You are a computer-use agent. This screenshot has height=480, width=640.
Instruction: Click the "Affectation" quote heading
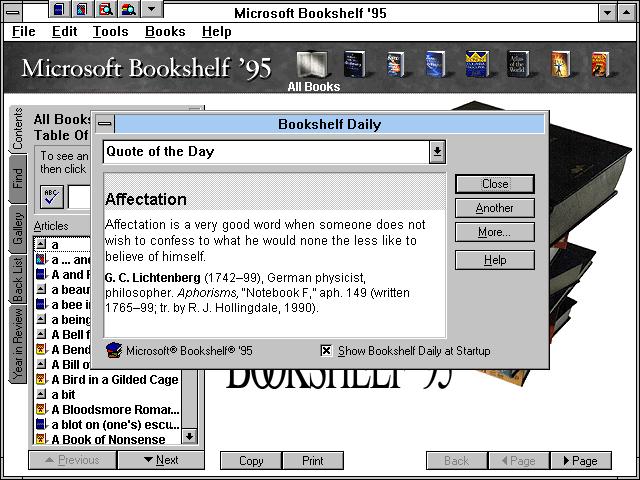pyautogui.click(x=146, y=199)
